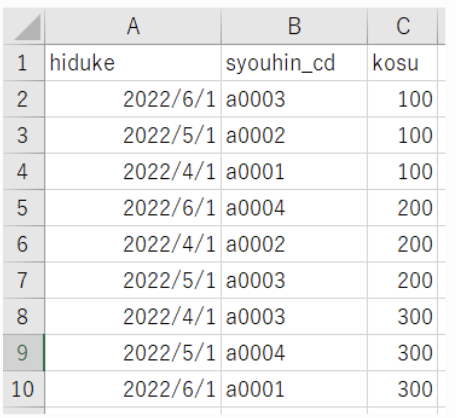Click the kosu header cell
This screenshot has width=456, height=418.
point(402,63)
